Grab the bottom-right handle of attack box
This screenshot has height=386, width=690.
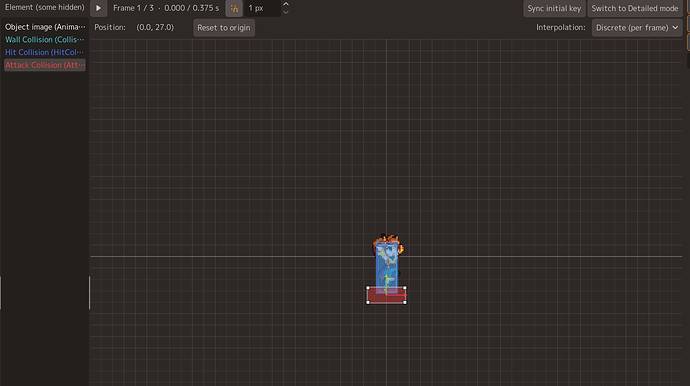point(405,302)
